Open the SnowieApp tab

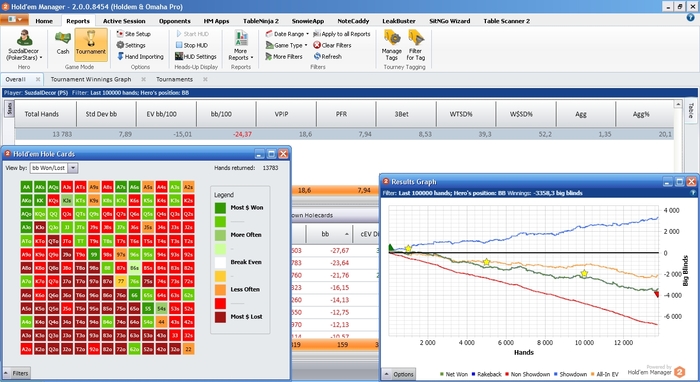point(308,21)
